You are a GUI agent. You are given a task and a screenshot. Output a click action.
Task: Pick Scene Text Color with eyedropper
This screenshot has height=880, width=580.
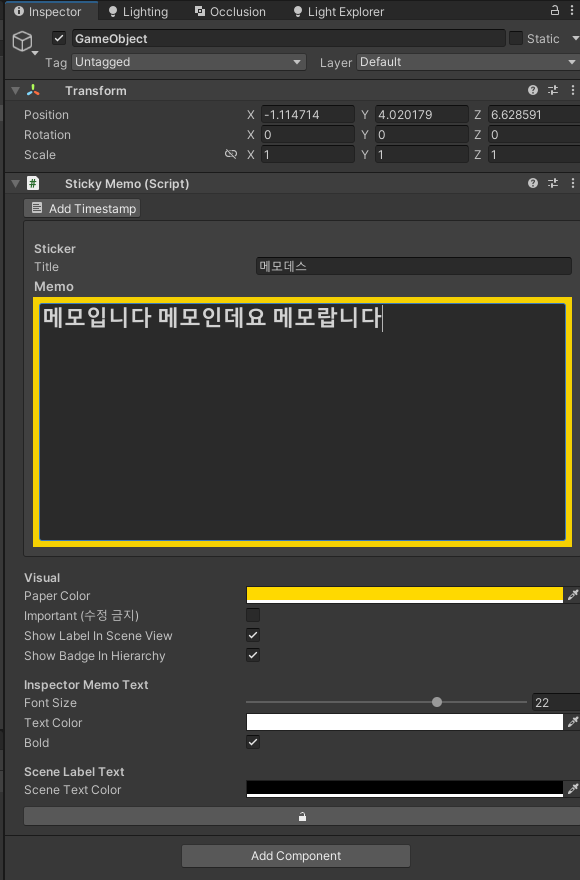click(573, 789)
